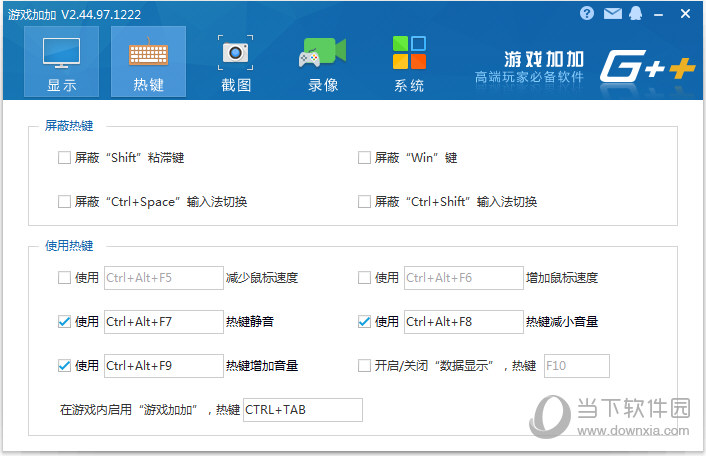Open the mail envelope icon
This screenshot has width=706, height=456.
pos(612,14)
